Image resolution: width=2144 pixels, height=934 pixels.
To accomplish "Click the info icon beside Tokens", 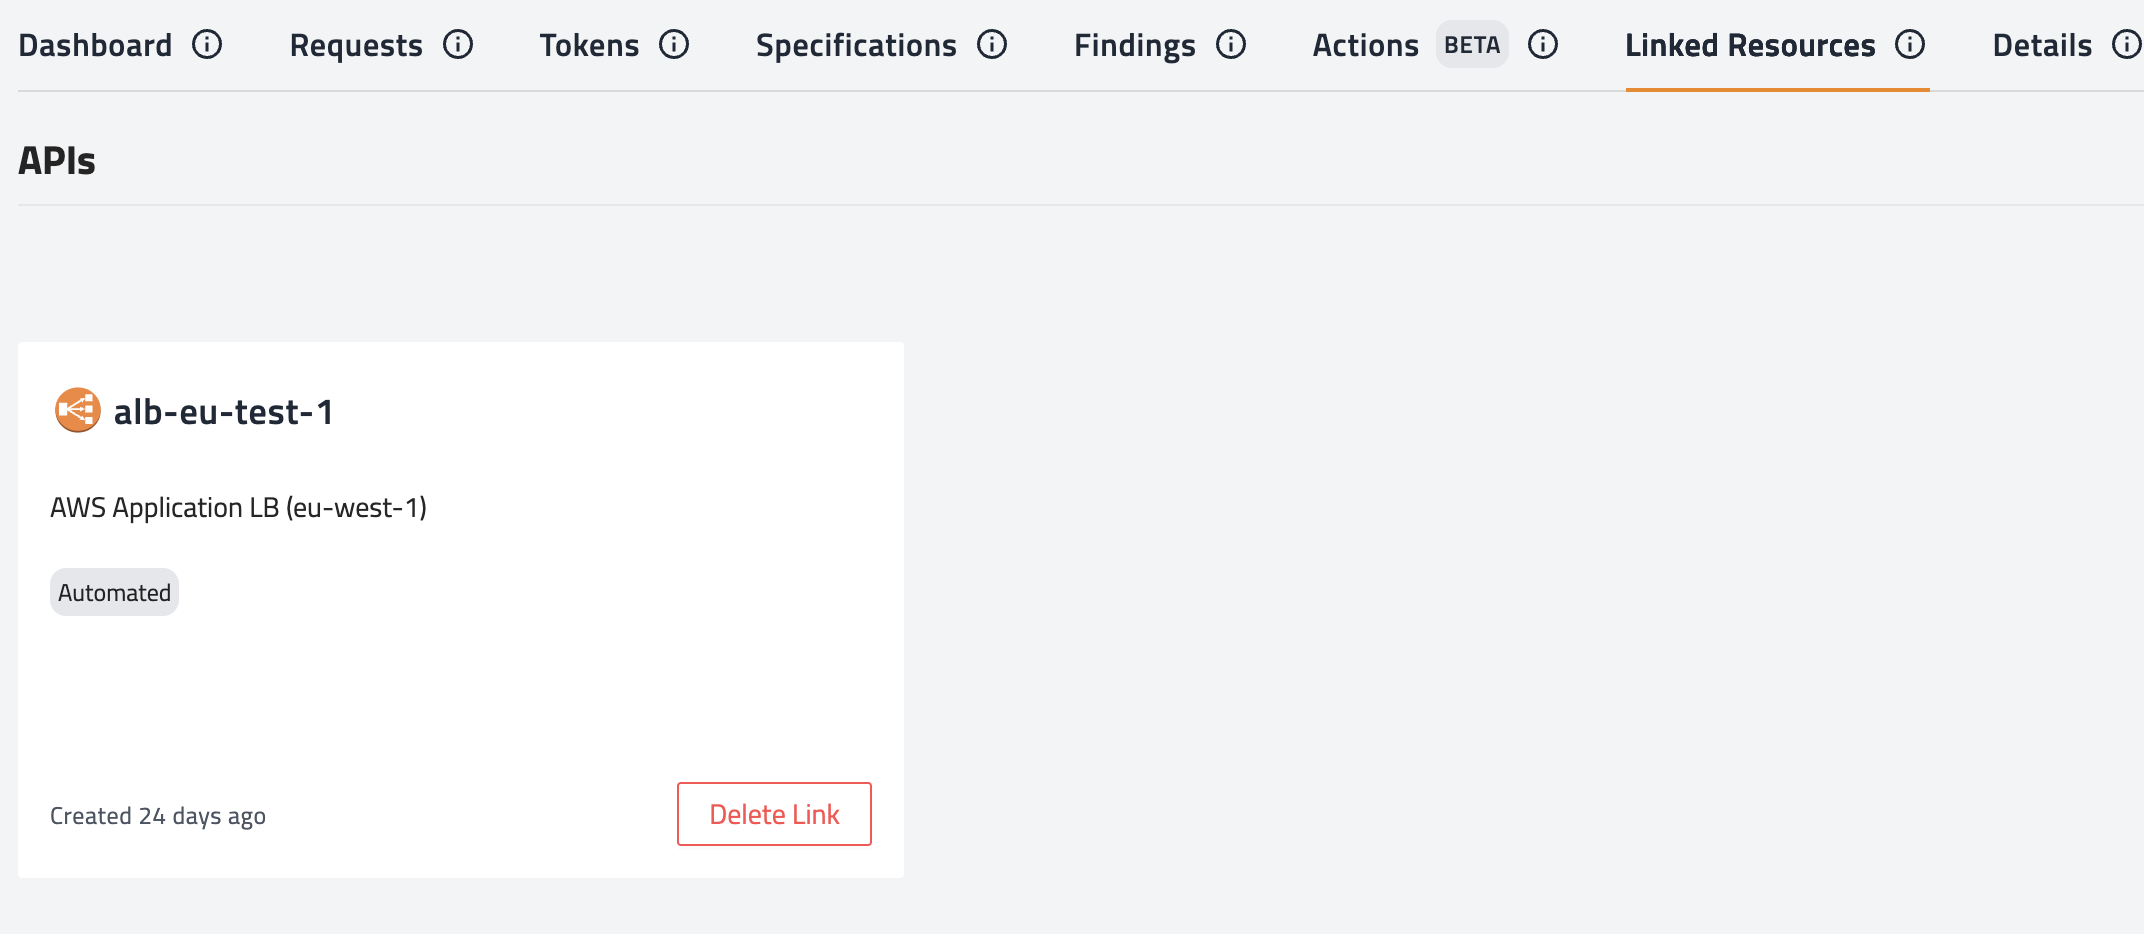I will [674, 45].
